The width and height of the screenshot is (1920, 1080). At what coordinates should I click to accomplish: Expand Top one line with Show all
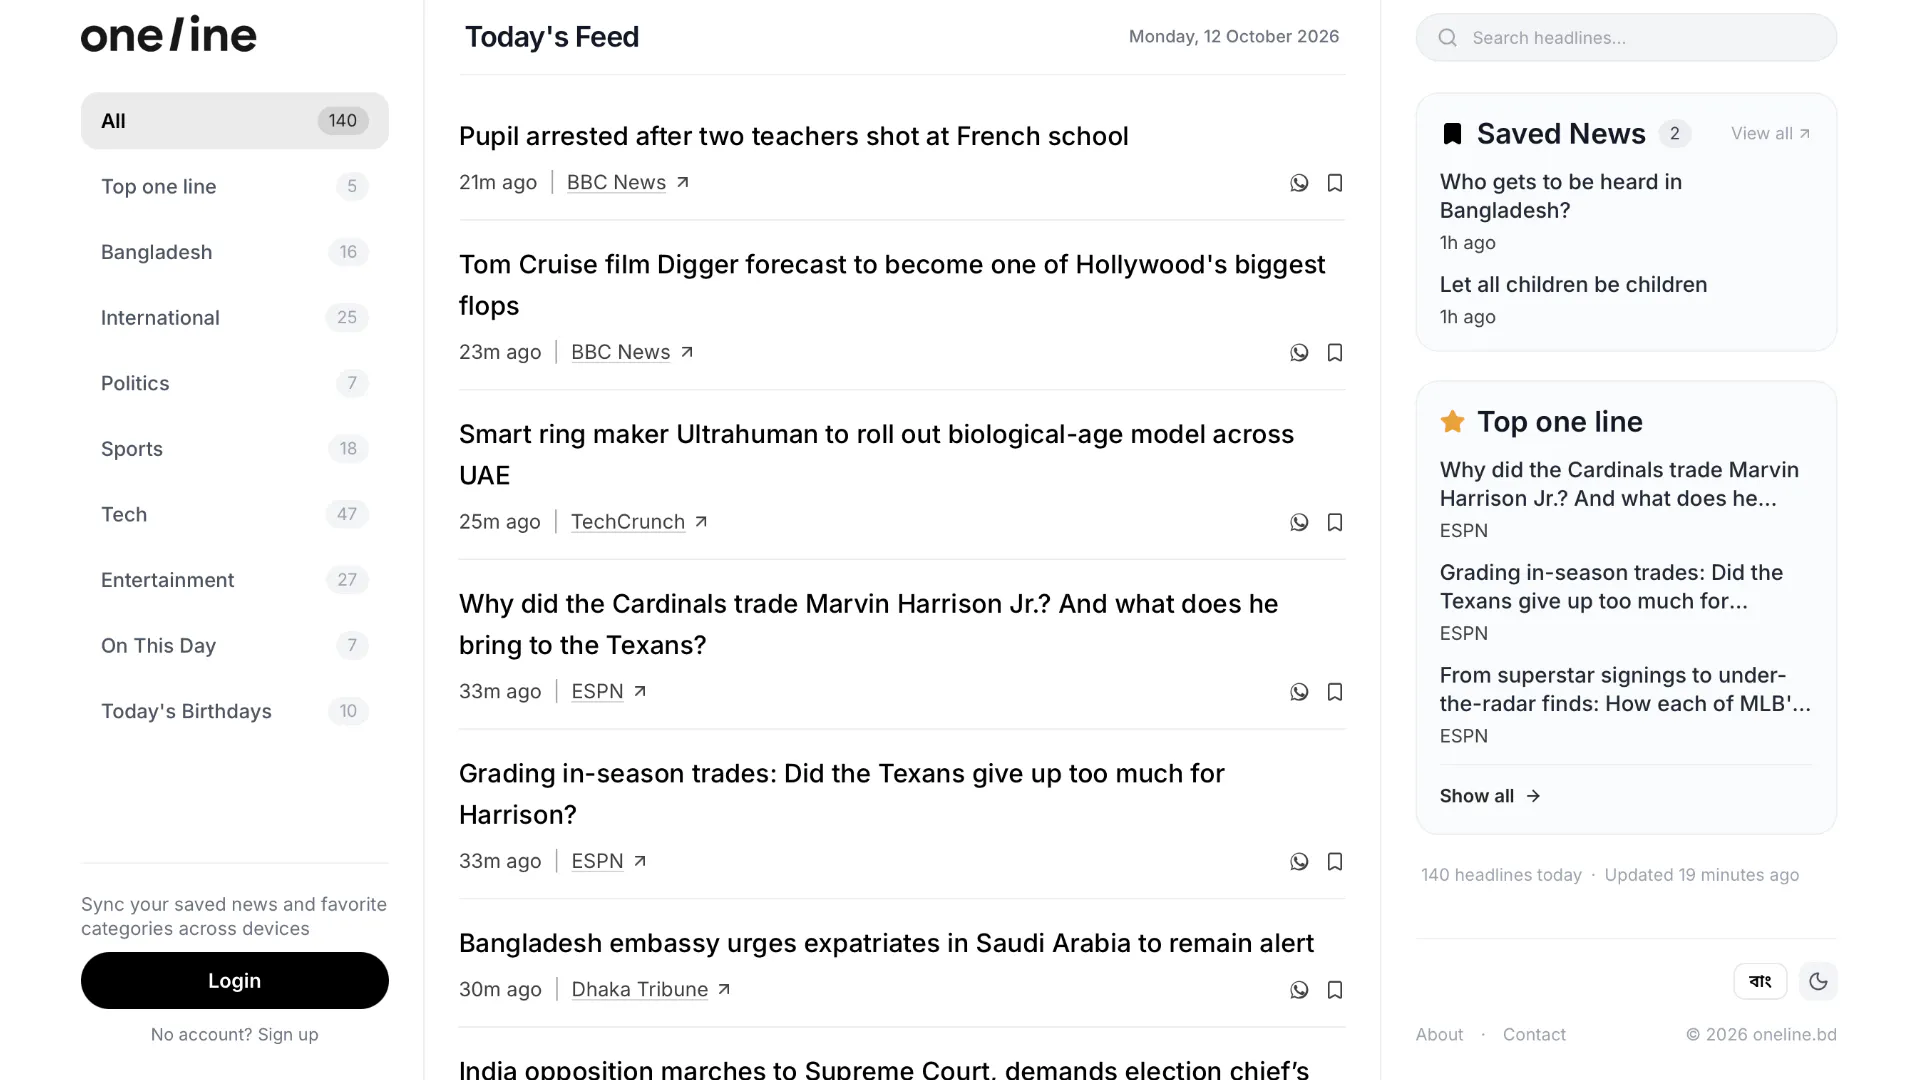(x=1490, y=796)
